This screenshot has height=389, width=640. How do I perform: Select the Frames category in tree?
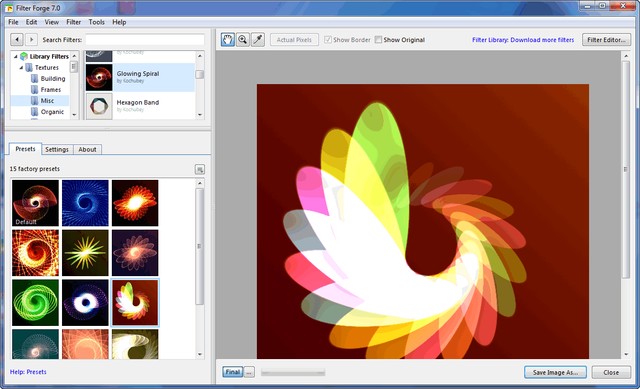click(51, 89)
